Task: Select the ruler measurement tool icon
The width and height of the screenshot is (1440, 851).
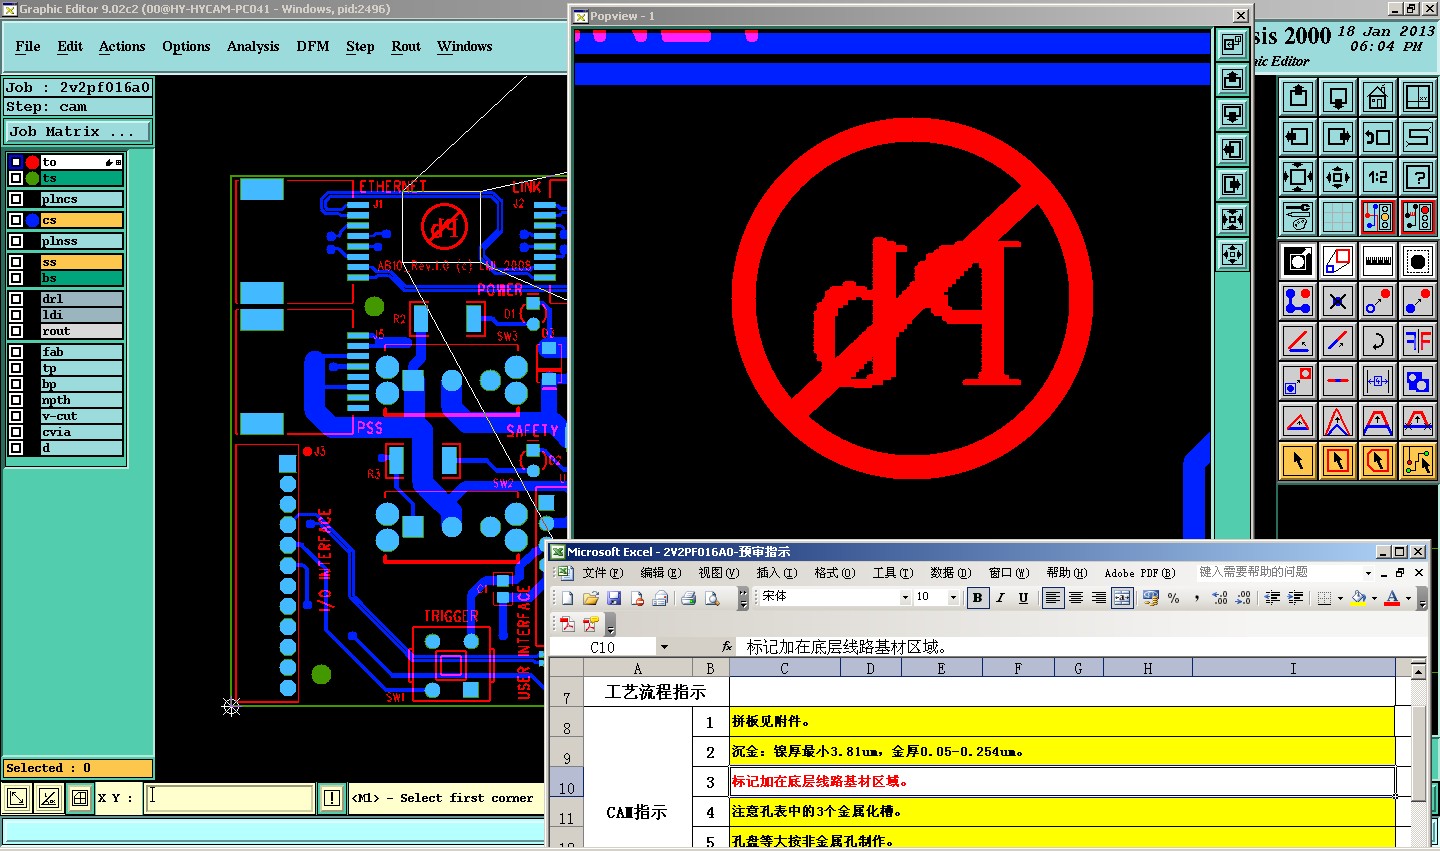Action: (x=1378, y=262)
